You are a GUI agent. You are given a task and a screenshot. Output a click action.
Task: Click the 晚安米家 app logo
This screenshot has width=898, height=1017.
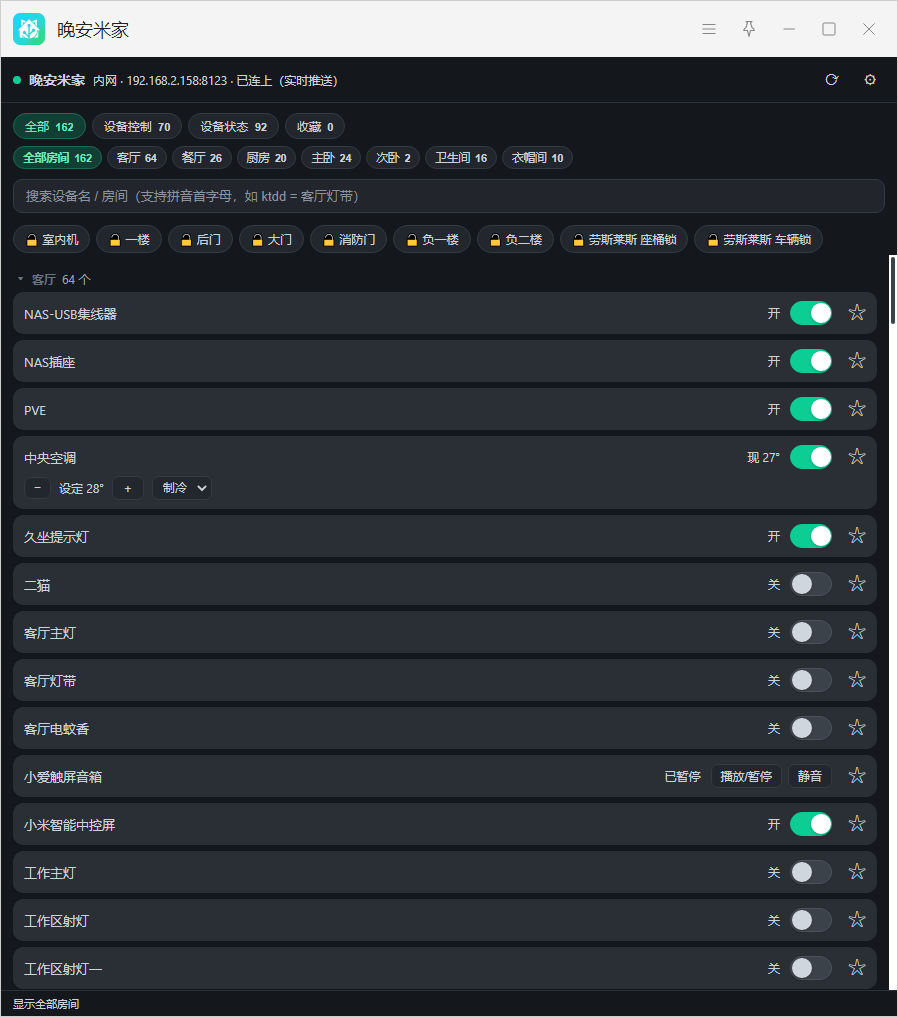click(29, 29)
